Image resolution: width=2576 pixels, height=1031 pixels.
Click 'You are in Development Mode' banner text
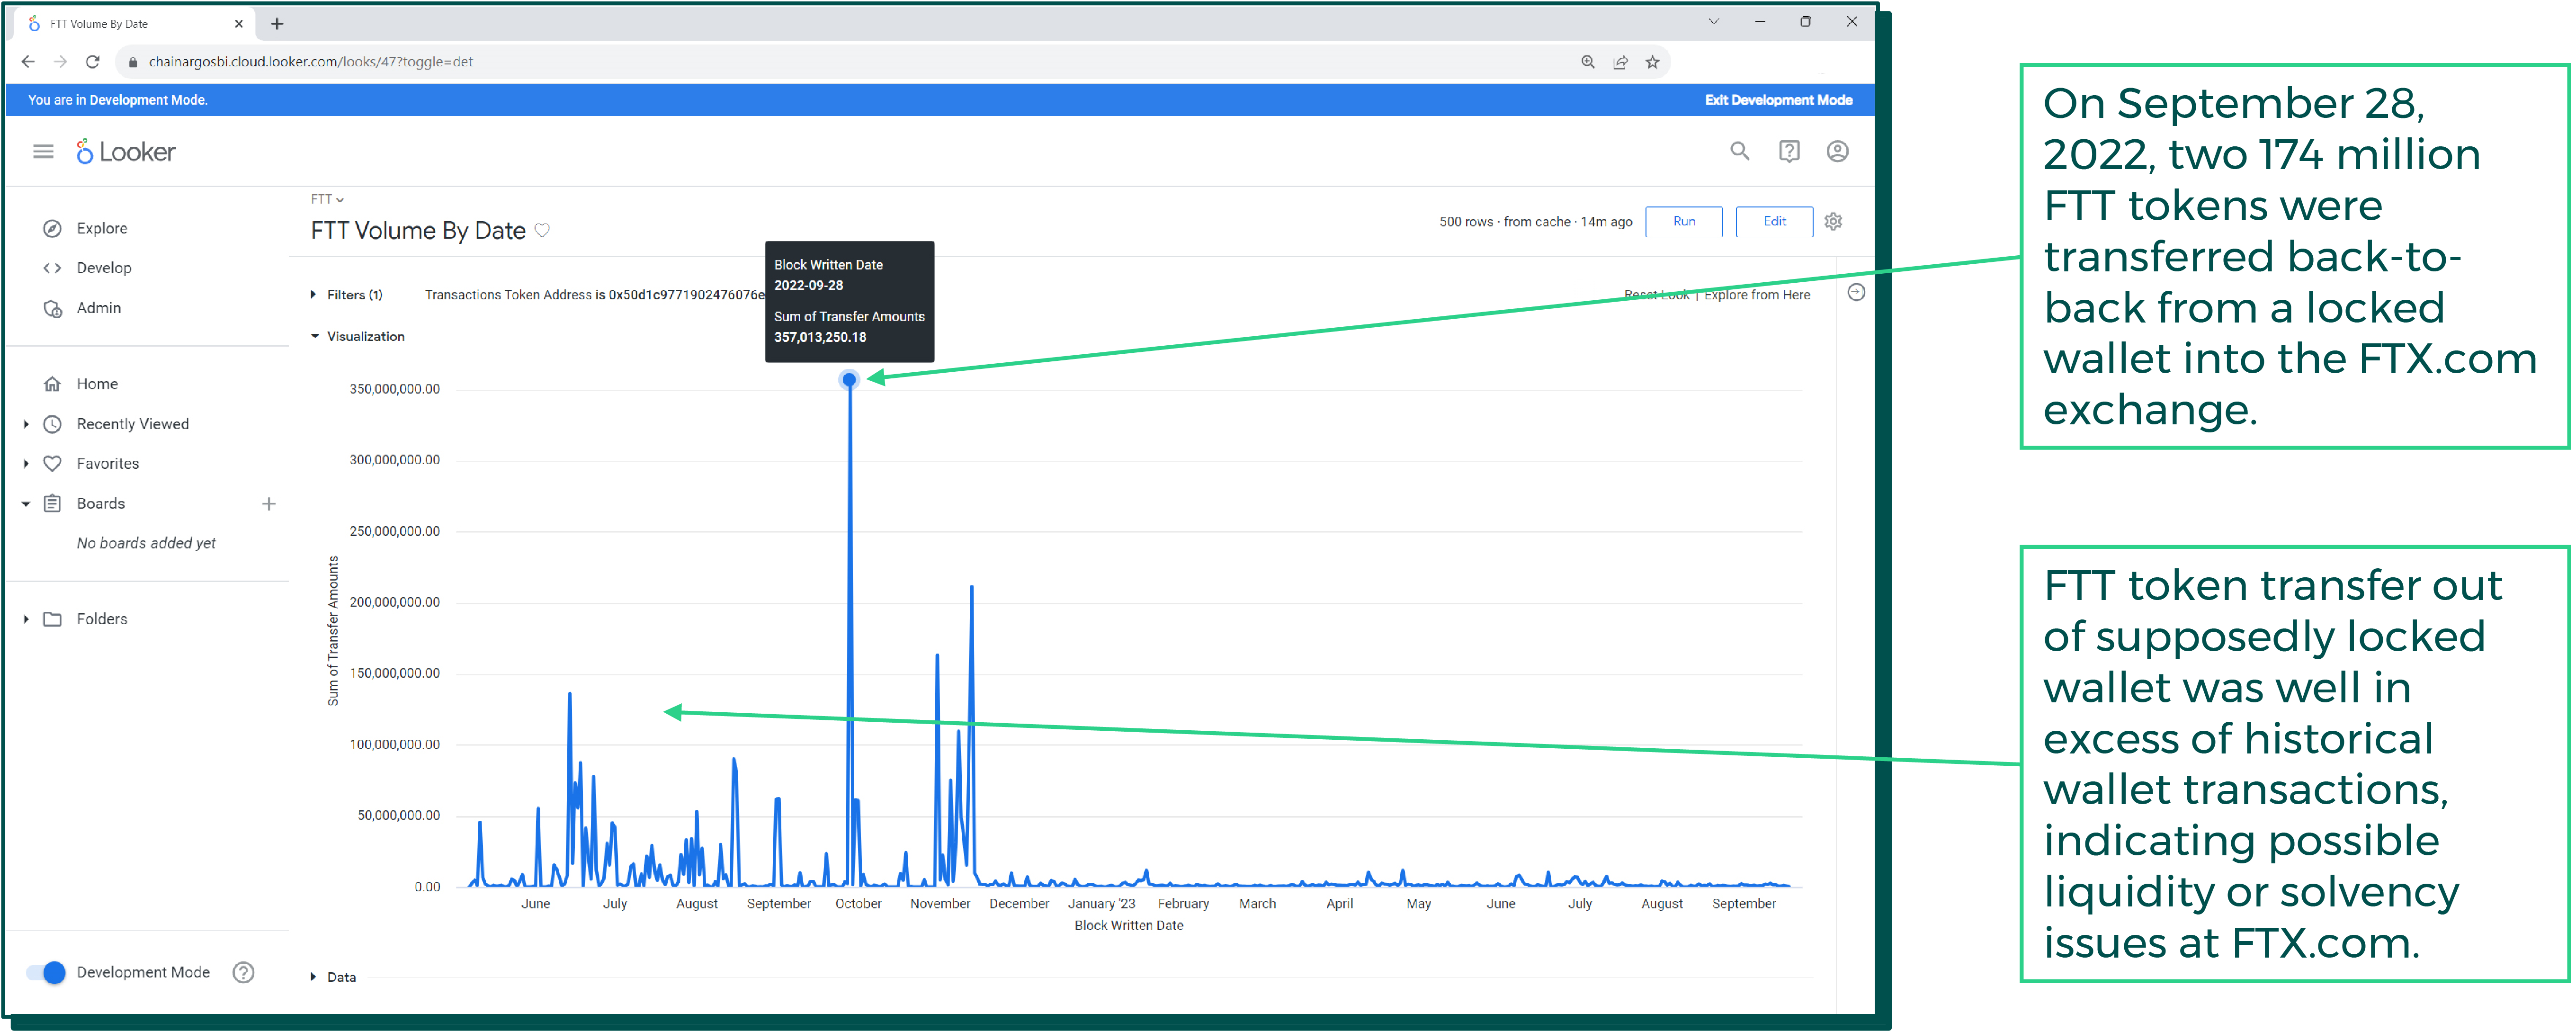coord(118,100)
